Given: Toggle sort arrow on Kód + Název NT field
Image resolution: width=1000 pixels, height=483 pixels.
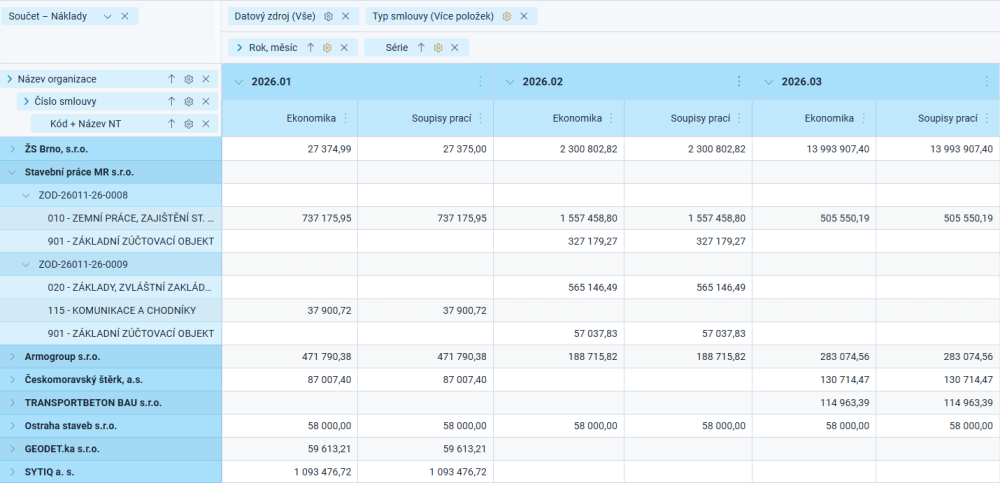Looking at the screenshot, I should coord(172,124).
